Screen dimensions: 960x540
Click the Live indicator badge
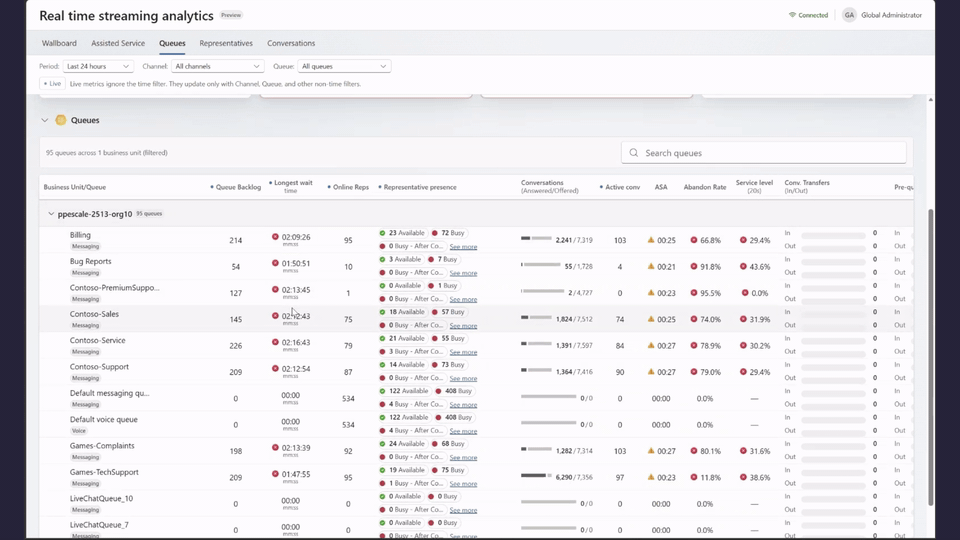(x=53, y=84)
